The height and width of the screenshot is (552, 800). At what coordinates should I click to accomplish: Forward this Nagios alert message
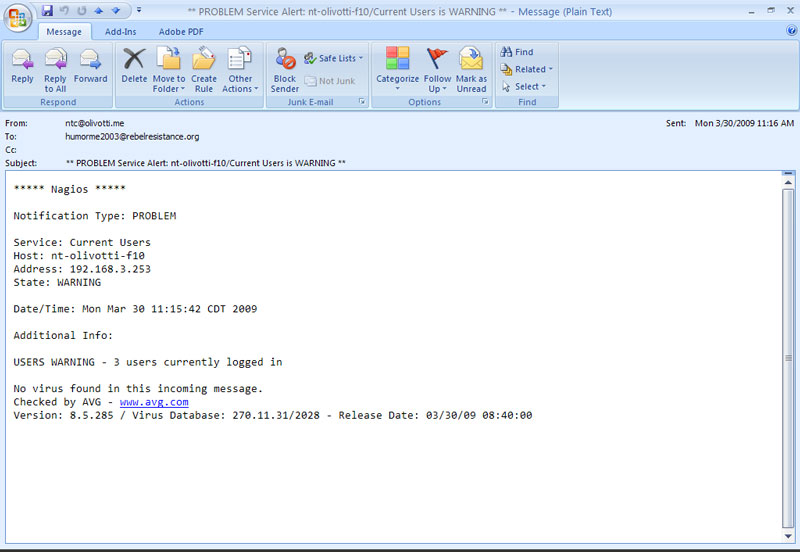[90, 65]
